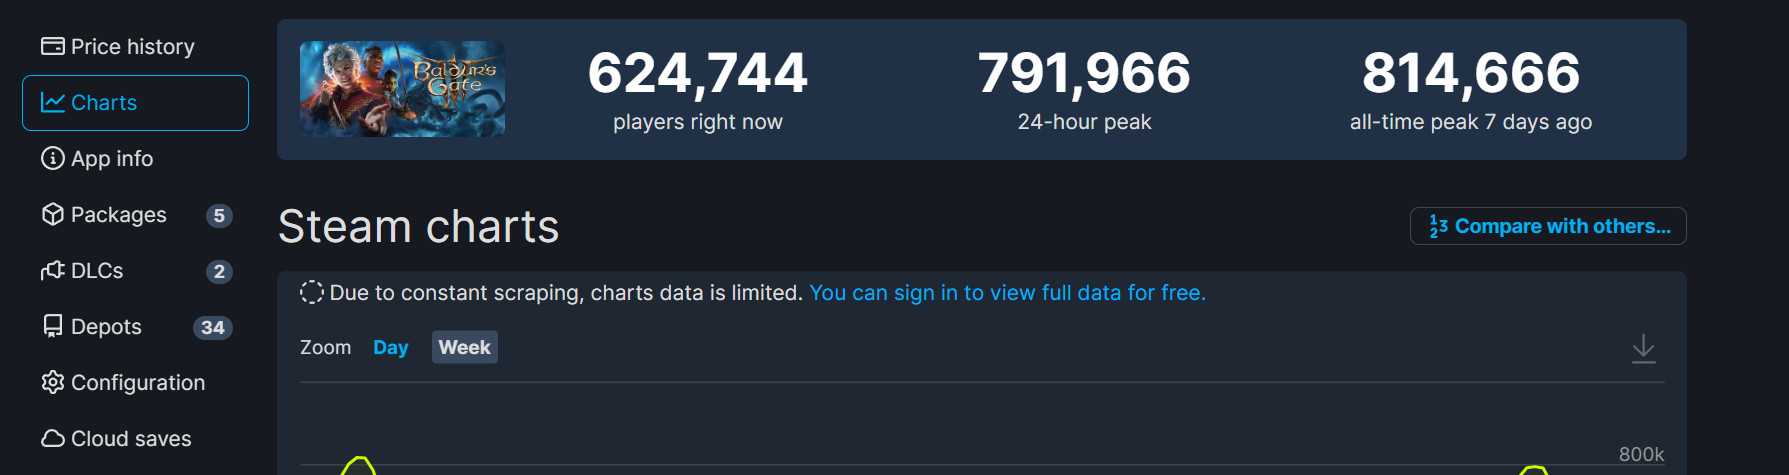Click the App info circle icon
Image resolution: width=1789 pixels, height=475 pixels.
[52, 158]
